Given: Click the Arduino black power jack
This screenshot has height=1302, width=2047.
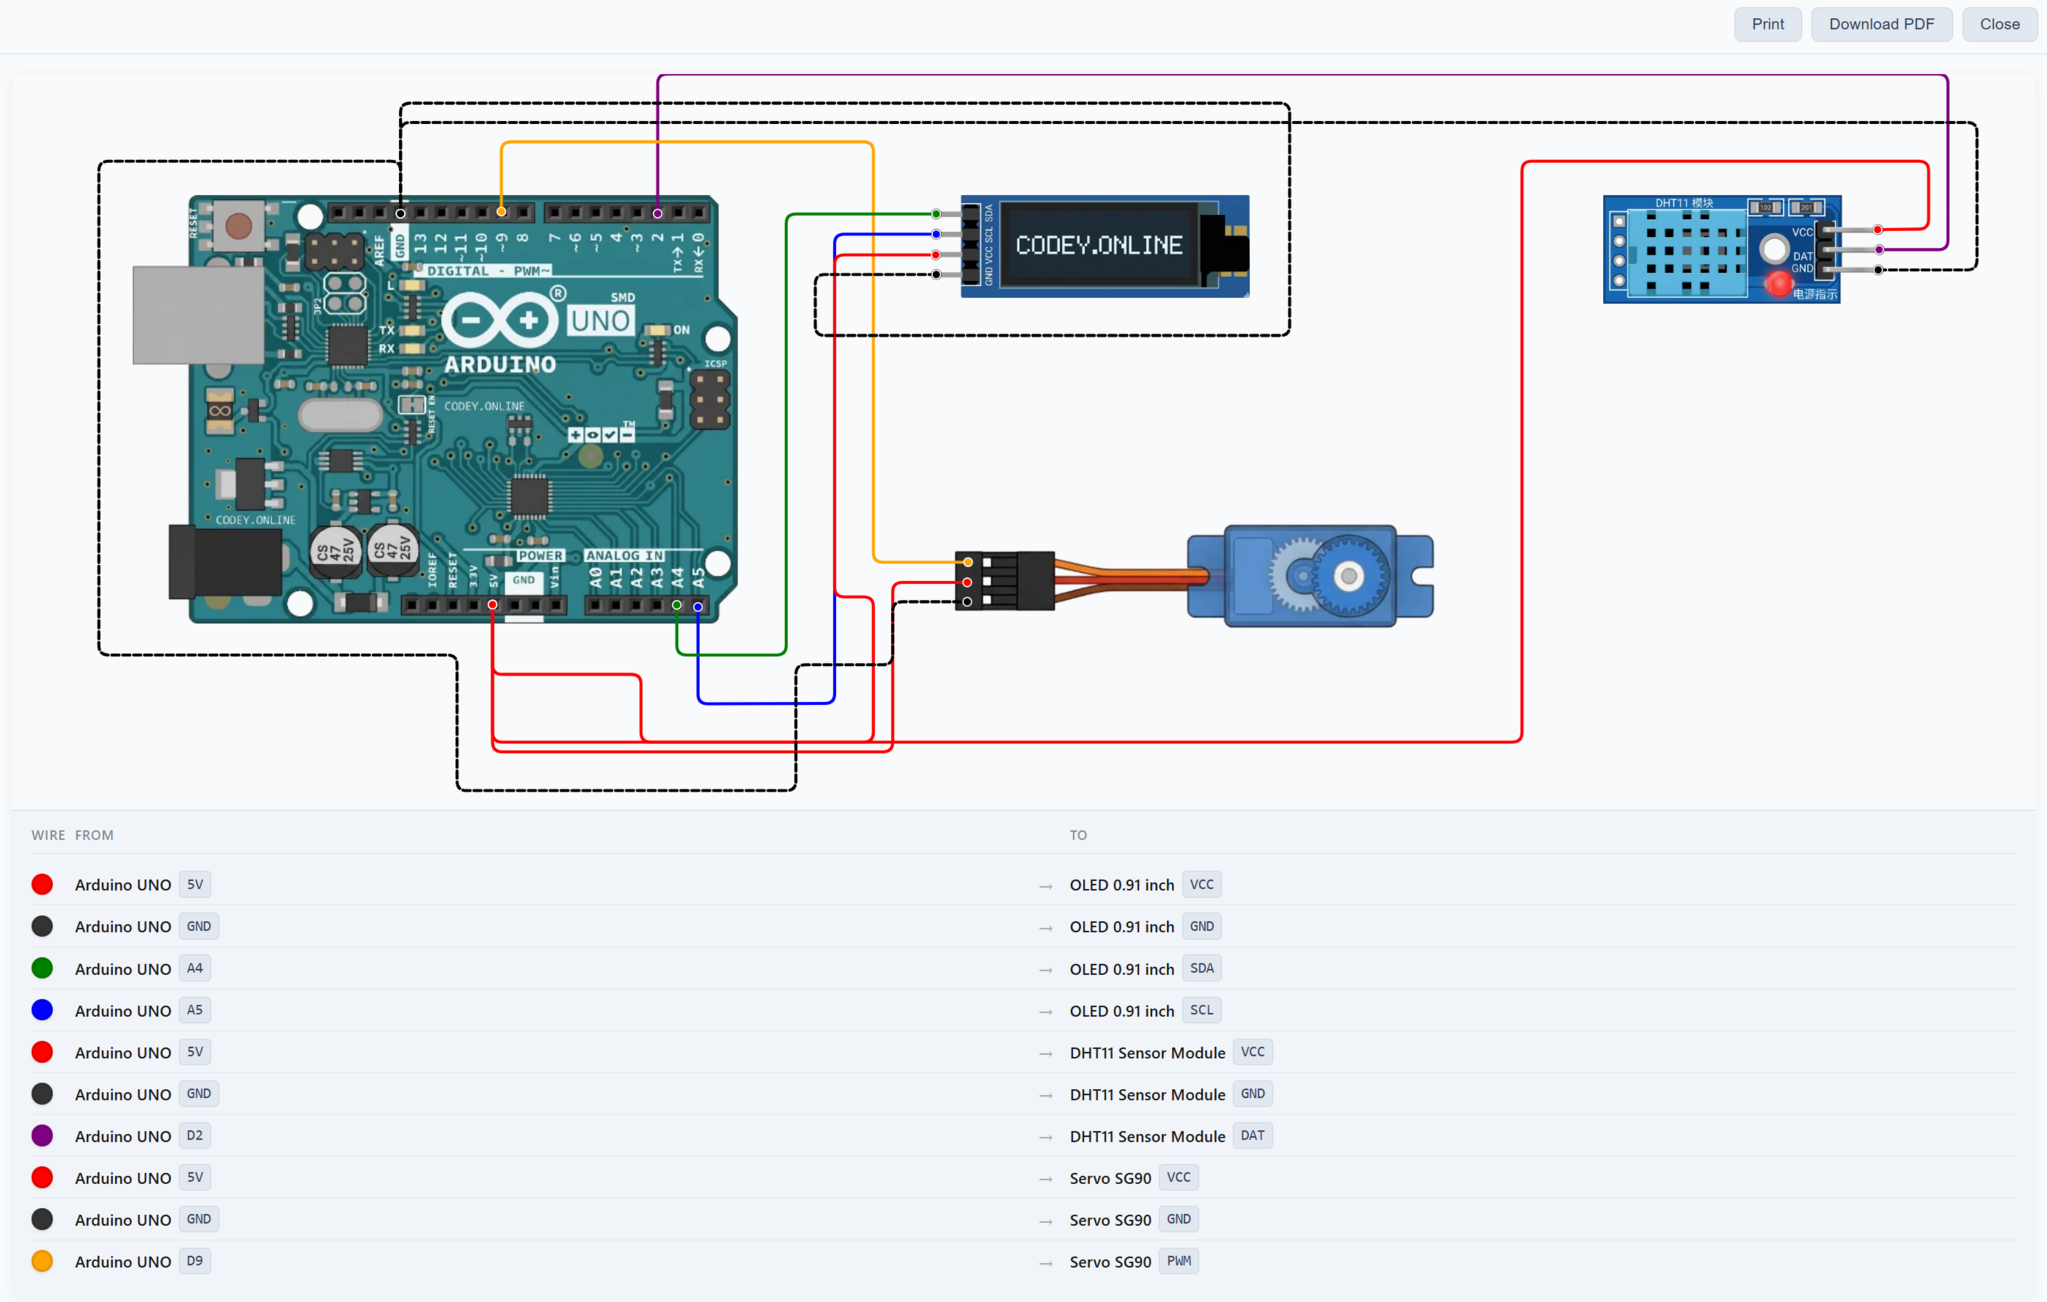Looking at the screenshot, I should click(x=225, y=562).
